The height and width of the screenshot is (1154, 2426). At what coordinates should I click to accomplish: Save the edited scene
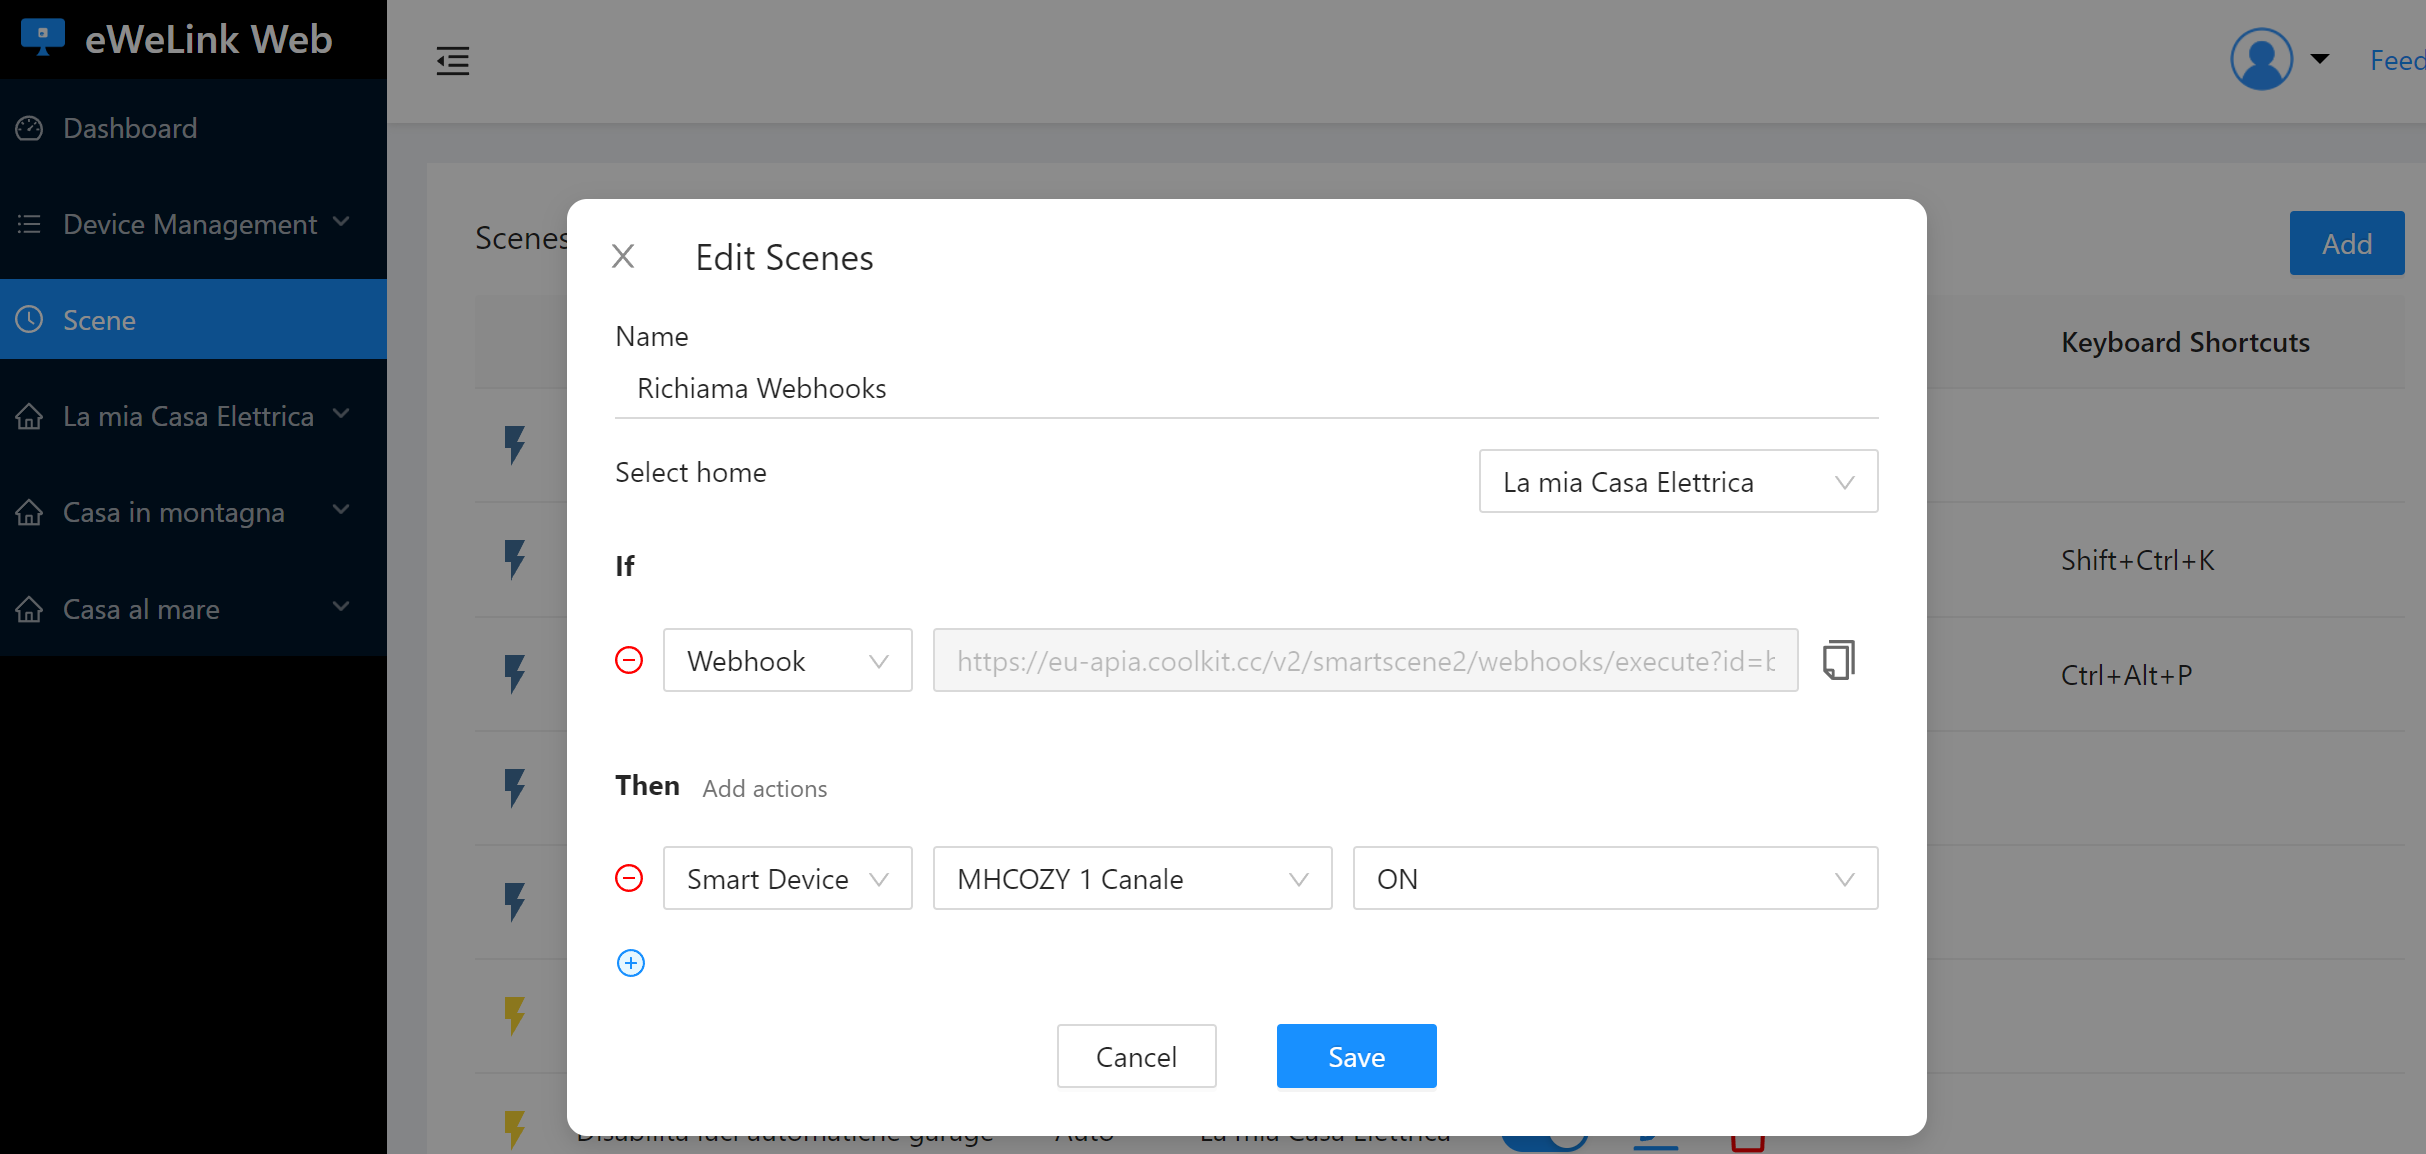1356,1056
